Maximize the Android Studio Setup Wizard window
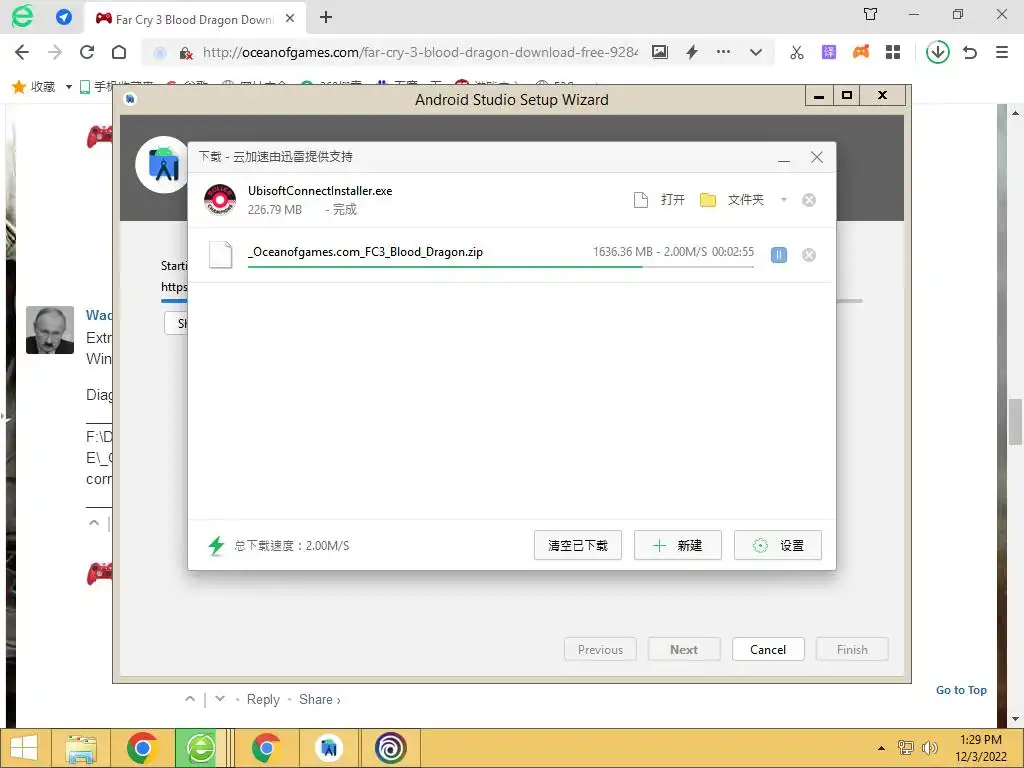The width and height of the screenshot is (1024, 768). tap(846, 95)
